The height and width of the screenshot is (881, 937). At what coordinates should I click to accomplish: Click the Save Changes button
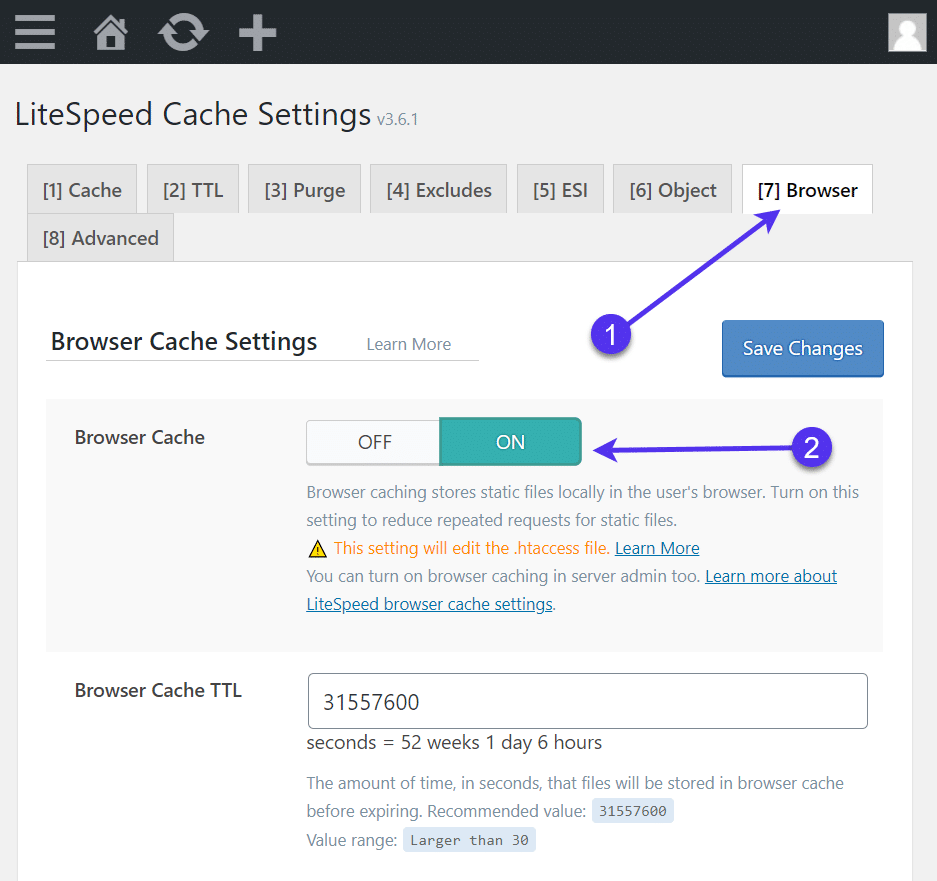tap(802, 348)
